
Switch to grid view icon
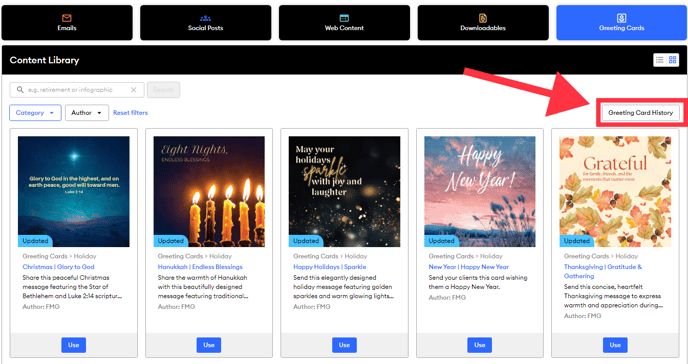point(673,60)
